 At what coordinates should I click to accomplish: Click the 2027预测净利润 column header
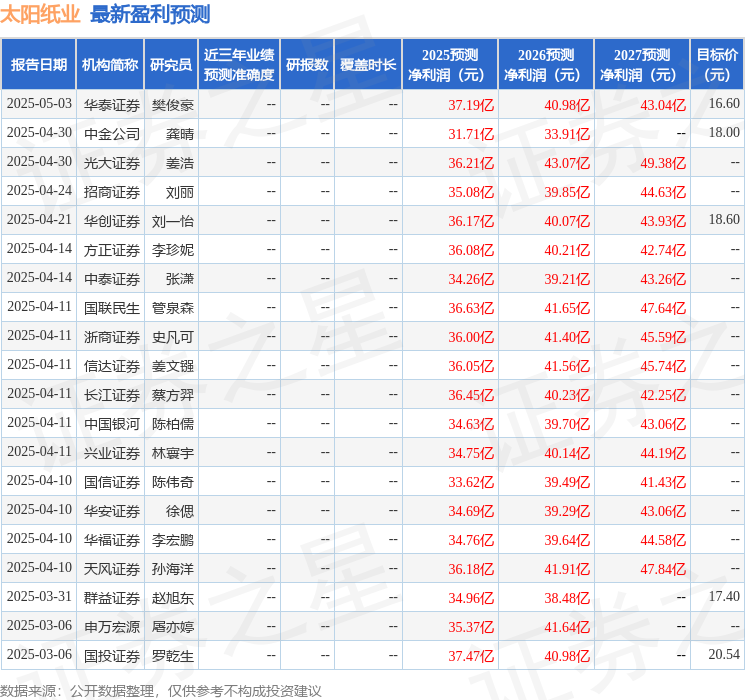pyautogui.click(x=642, y=64)
